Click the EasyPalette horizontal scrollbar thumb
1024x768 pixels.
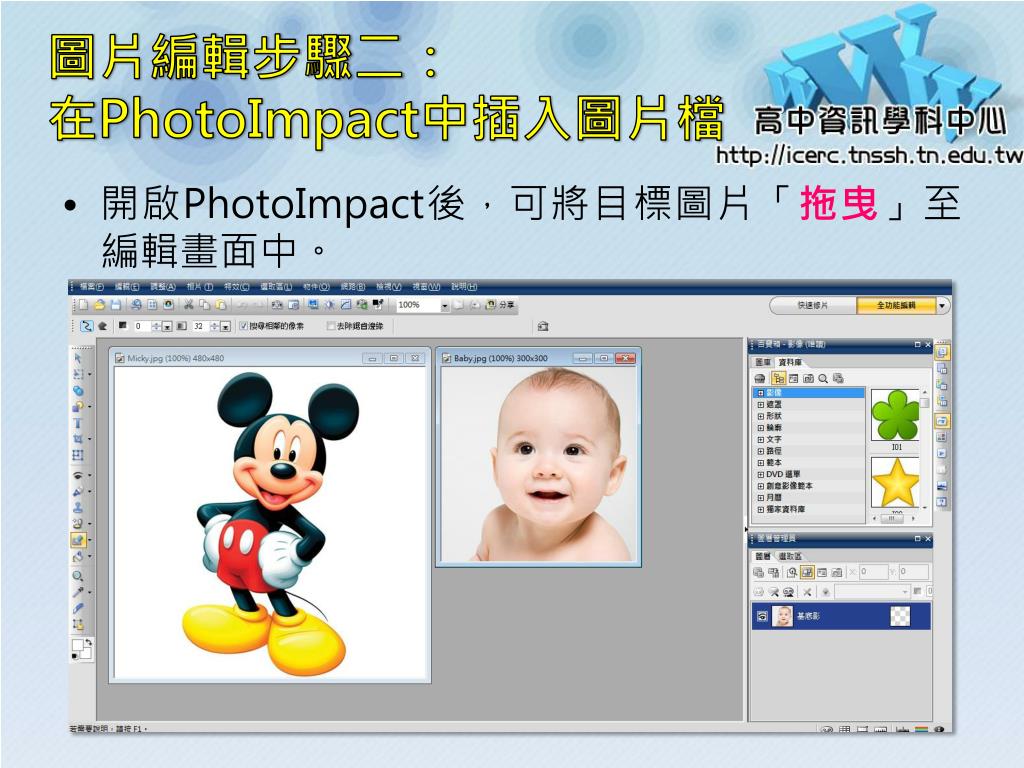click(892, 518)
